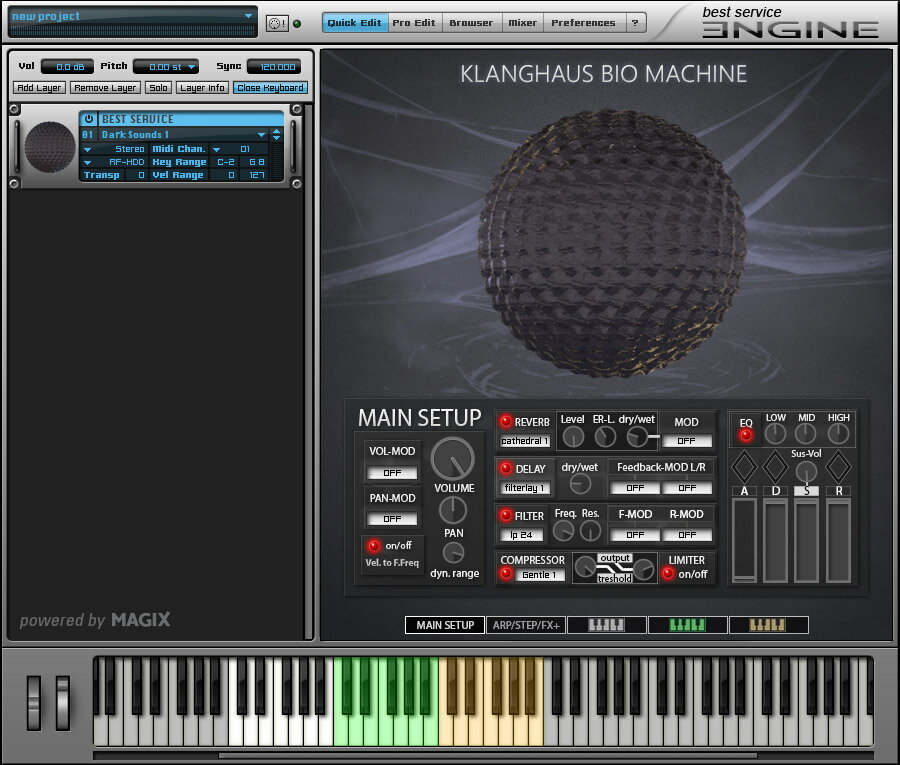900x765 pixels.
Task: Switch to the Pro Edit tab
Action: coord(414,23)
